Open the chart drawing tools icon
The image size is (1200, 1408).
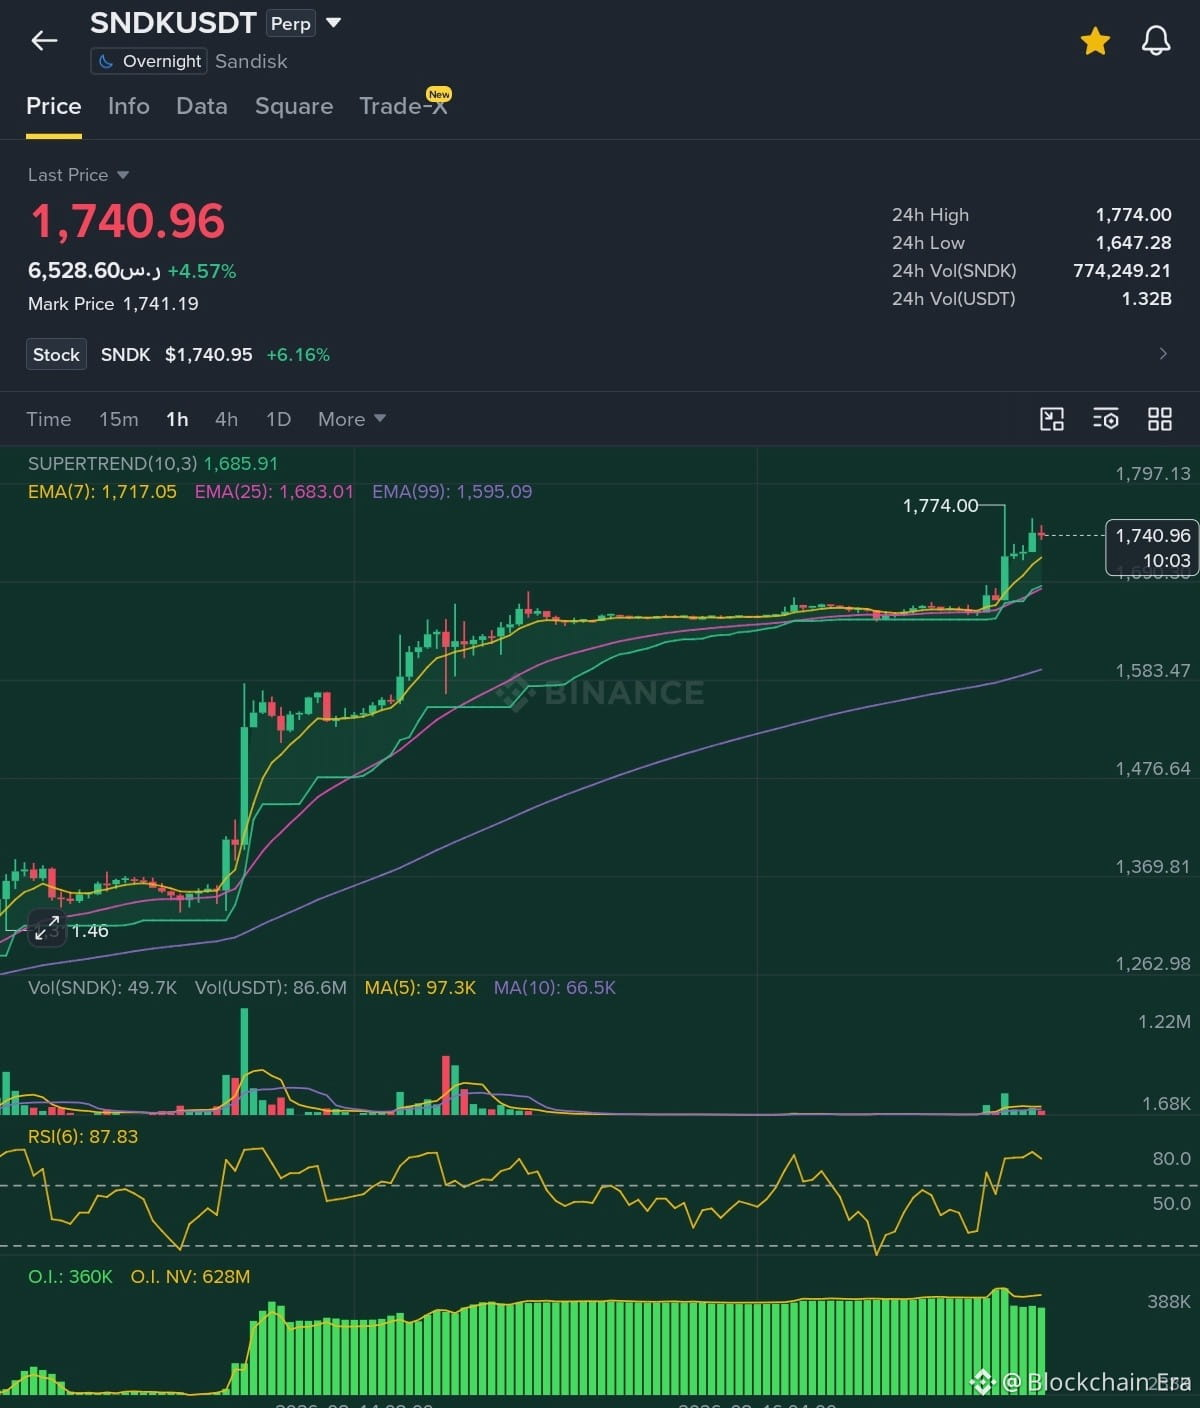pyautogui.click(x=1052, y=419)
